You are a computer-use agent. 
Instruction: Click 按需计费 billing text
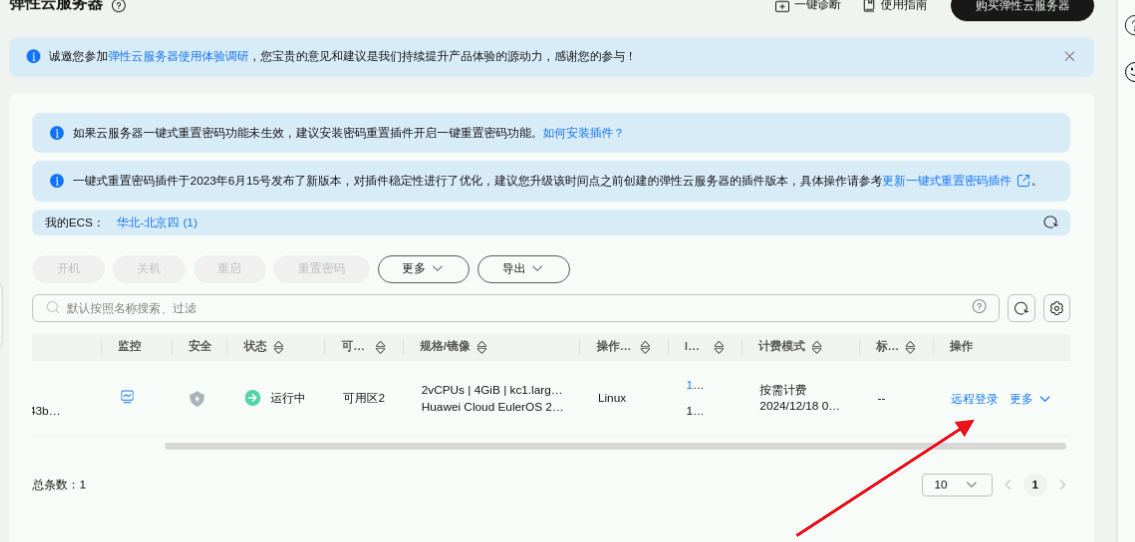[x=782, y=390]
